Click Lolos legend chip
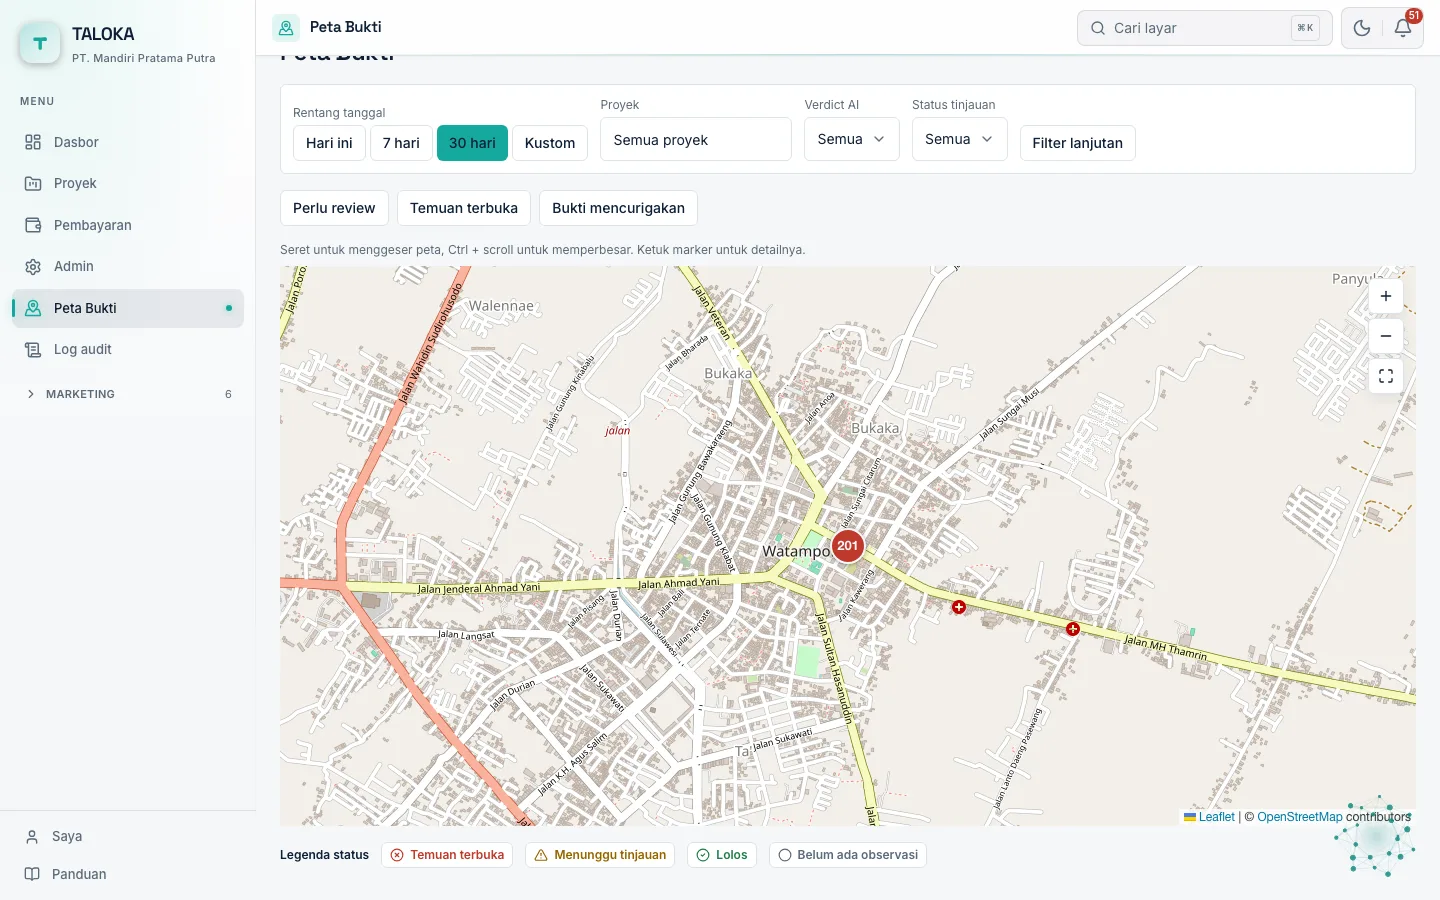The height and width of the screenshot is (900, 1440). (722, 855)
